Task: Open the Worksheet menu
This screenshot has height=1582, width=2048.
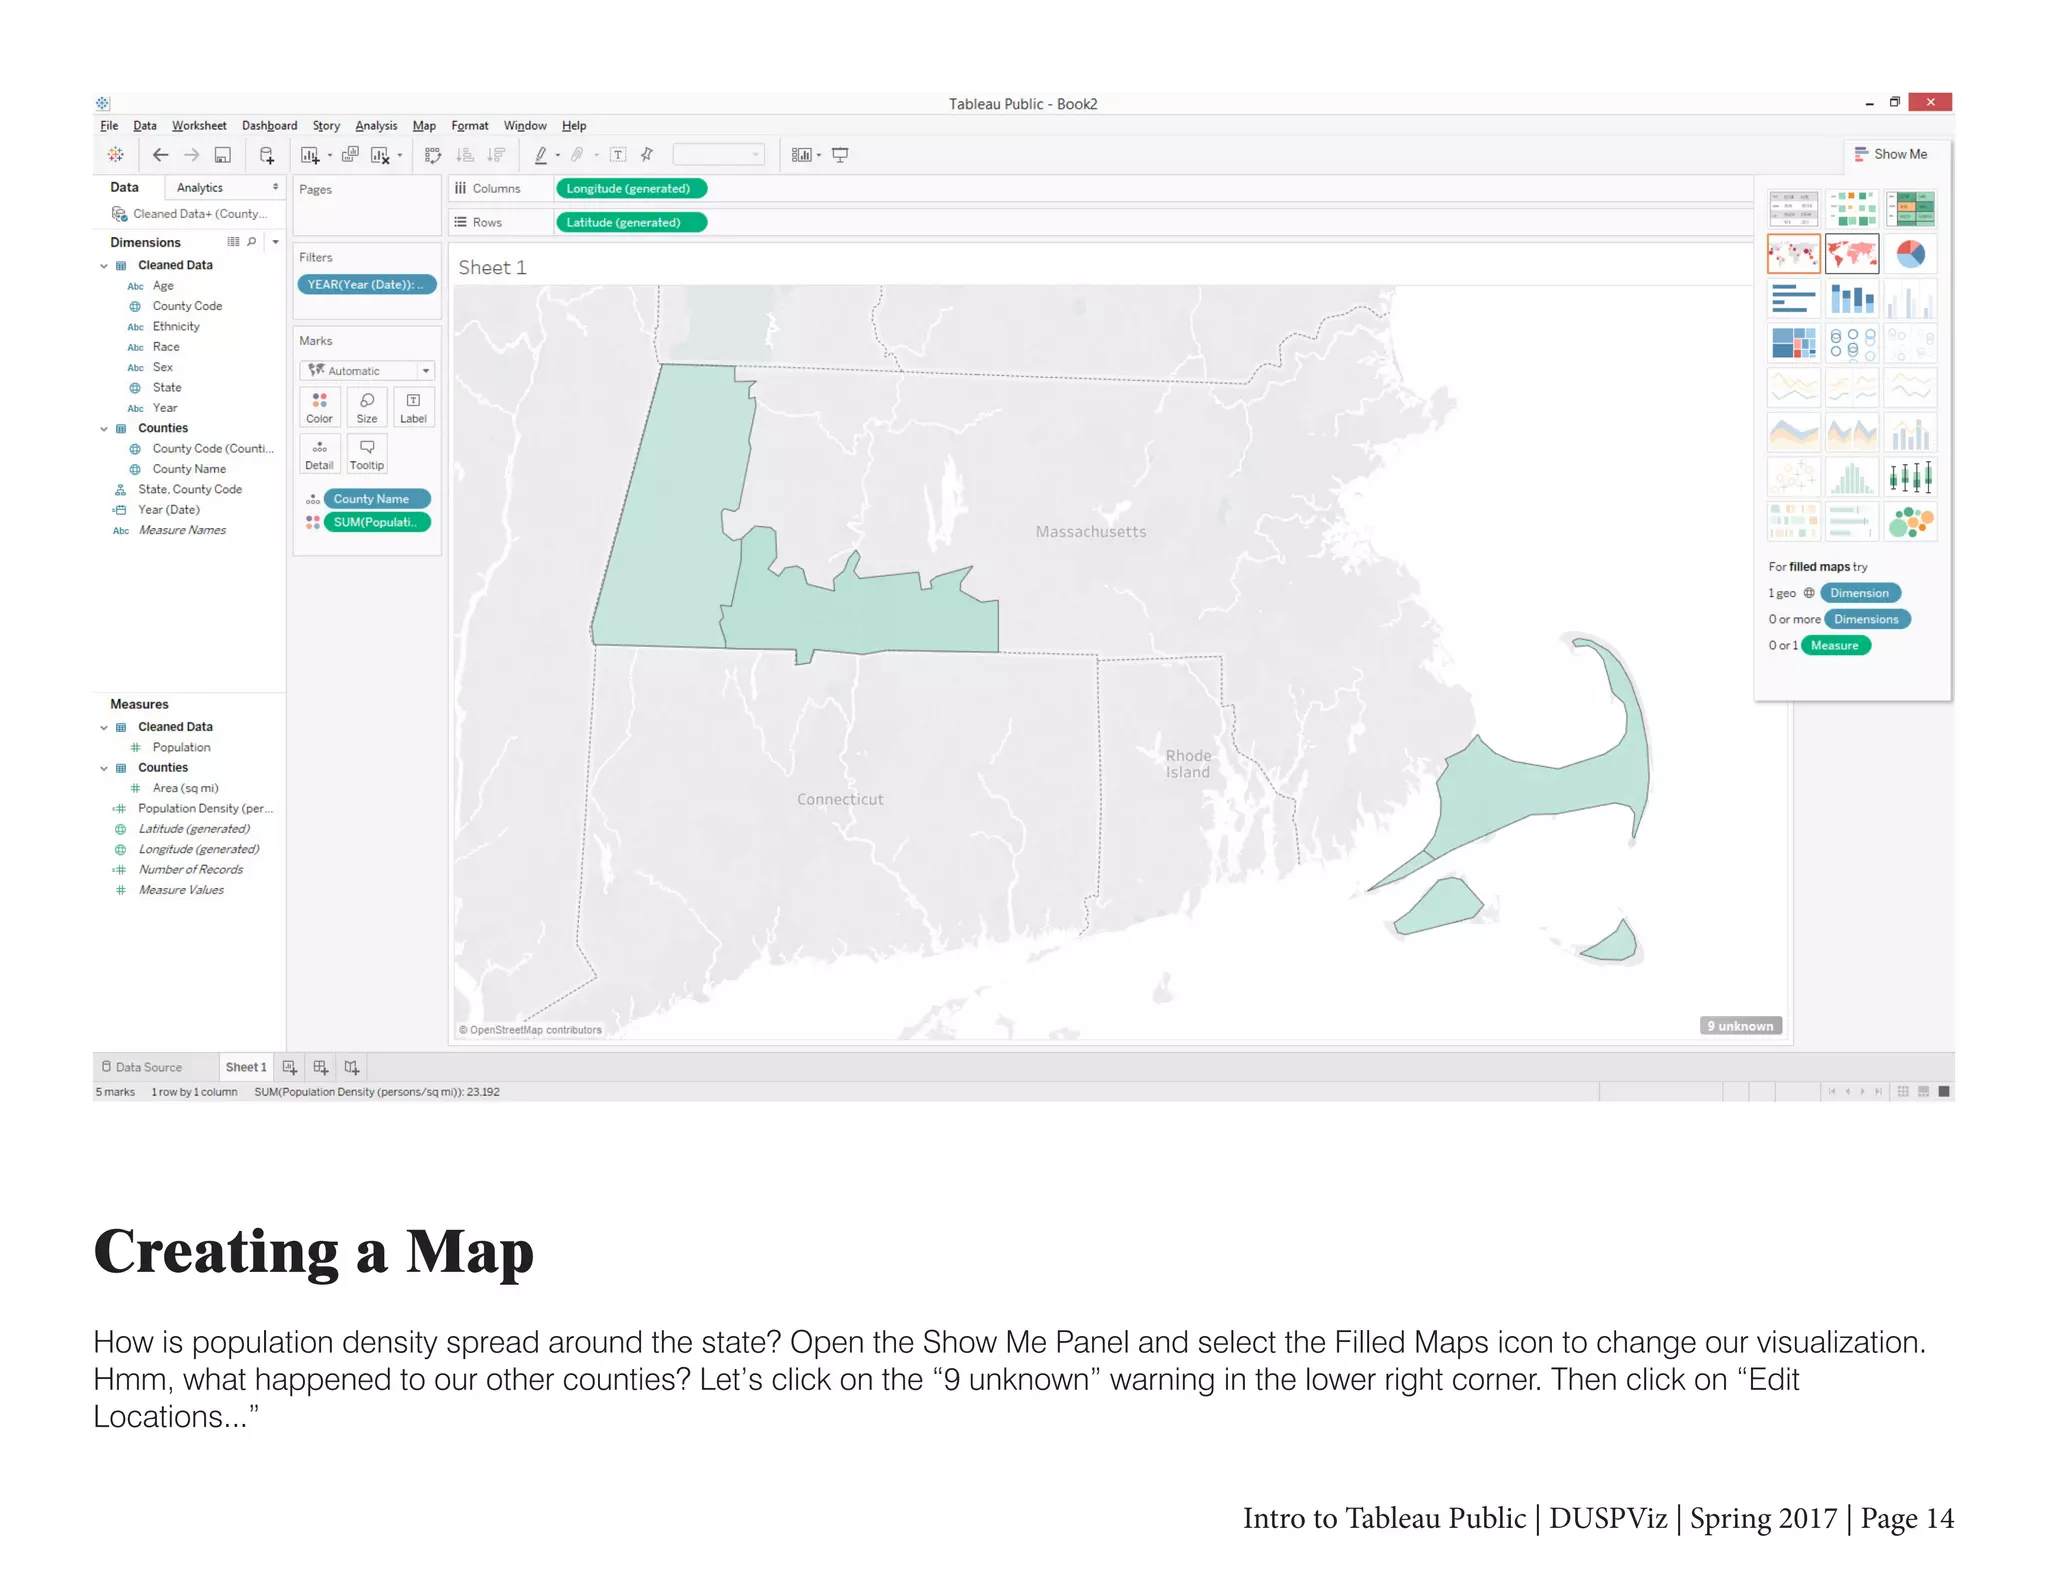Action: [199, 126]
